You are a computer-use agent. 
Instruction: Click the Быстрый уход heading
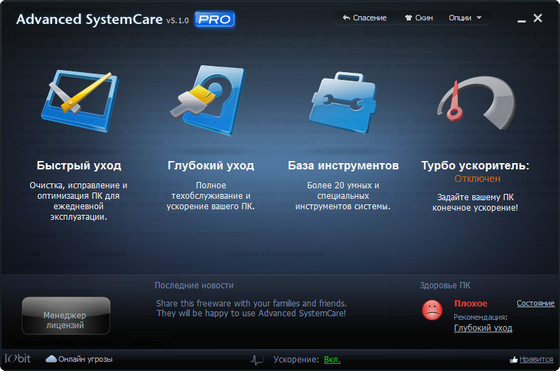point(79,166)
